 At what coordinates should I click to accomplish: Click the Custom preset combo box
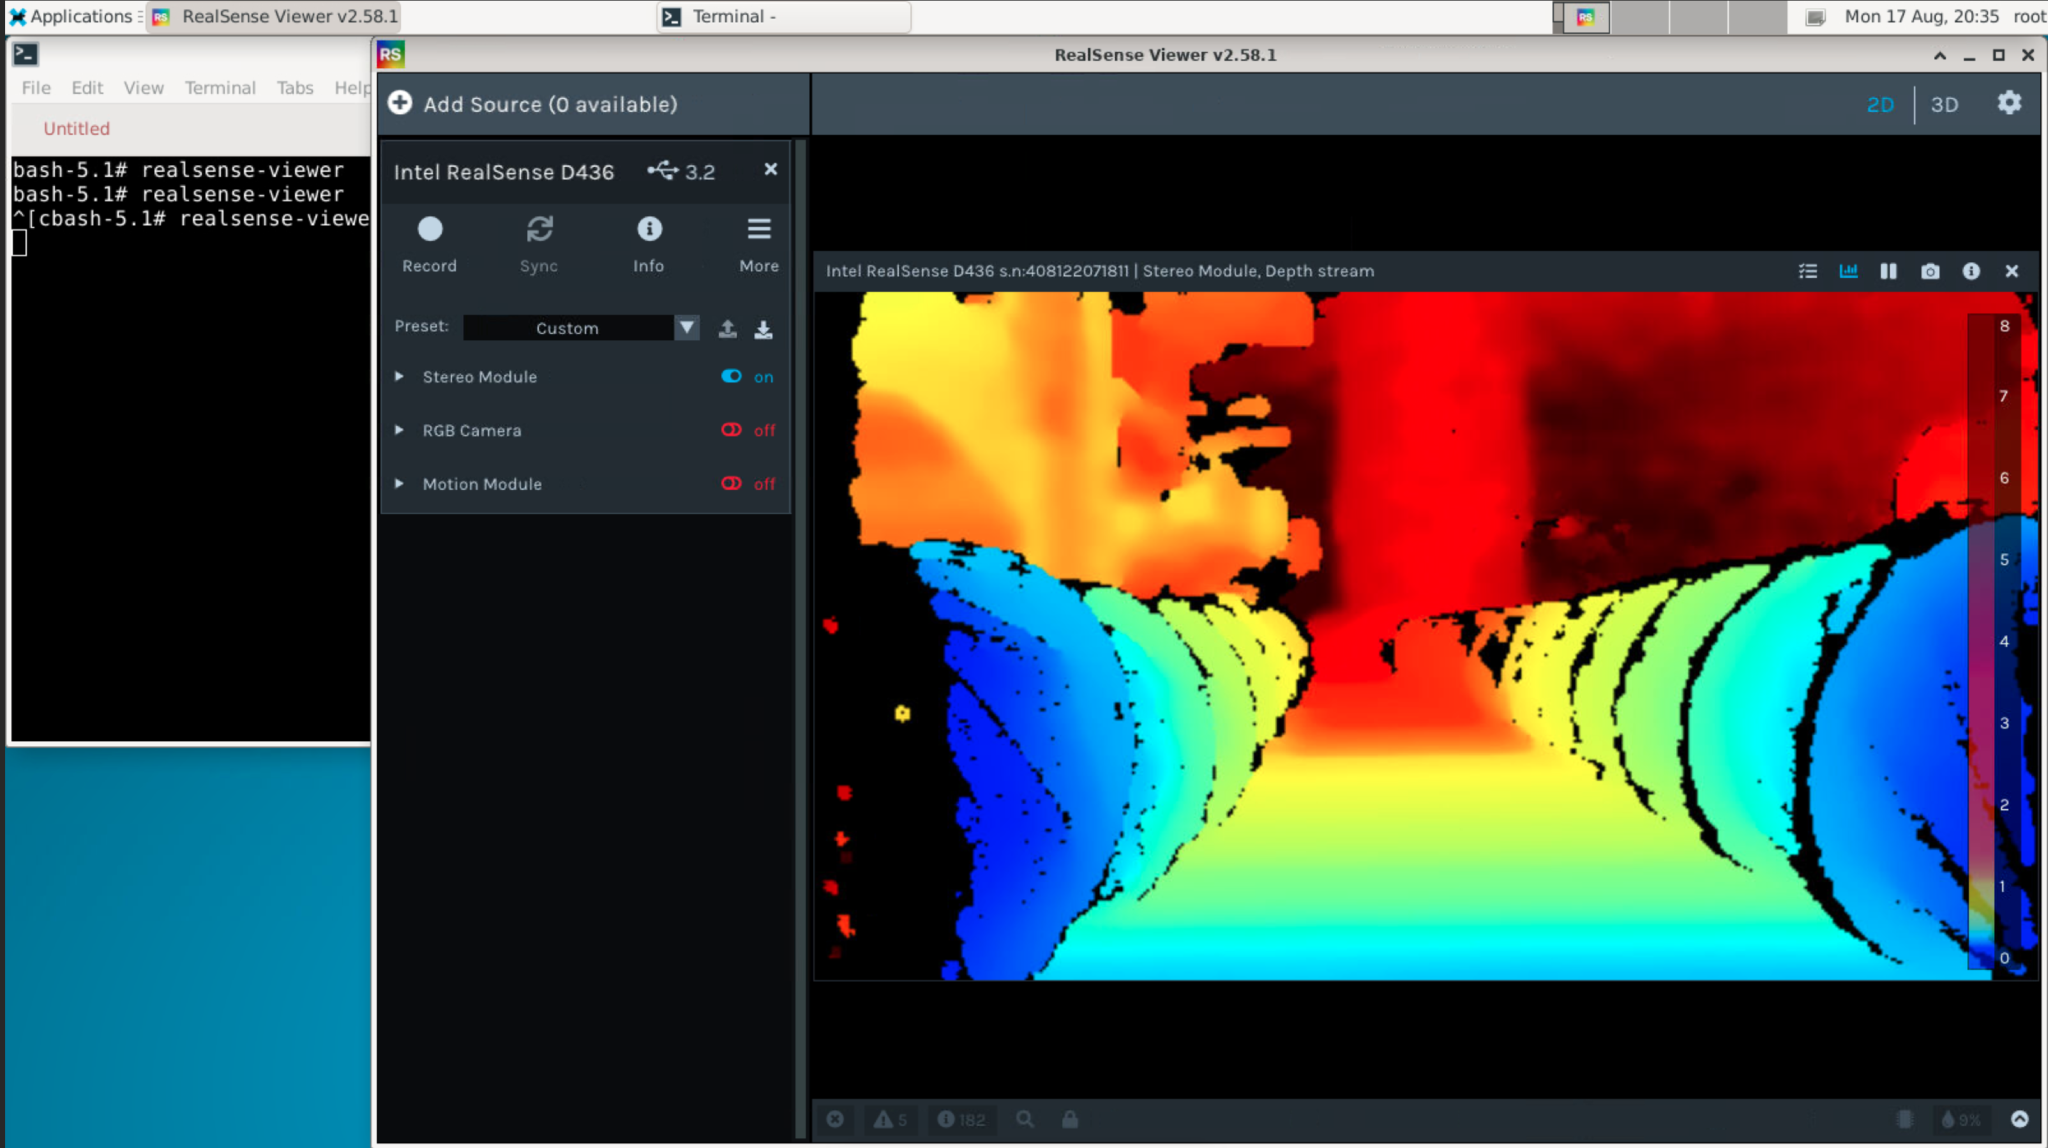click(x=568, y=328)
